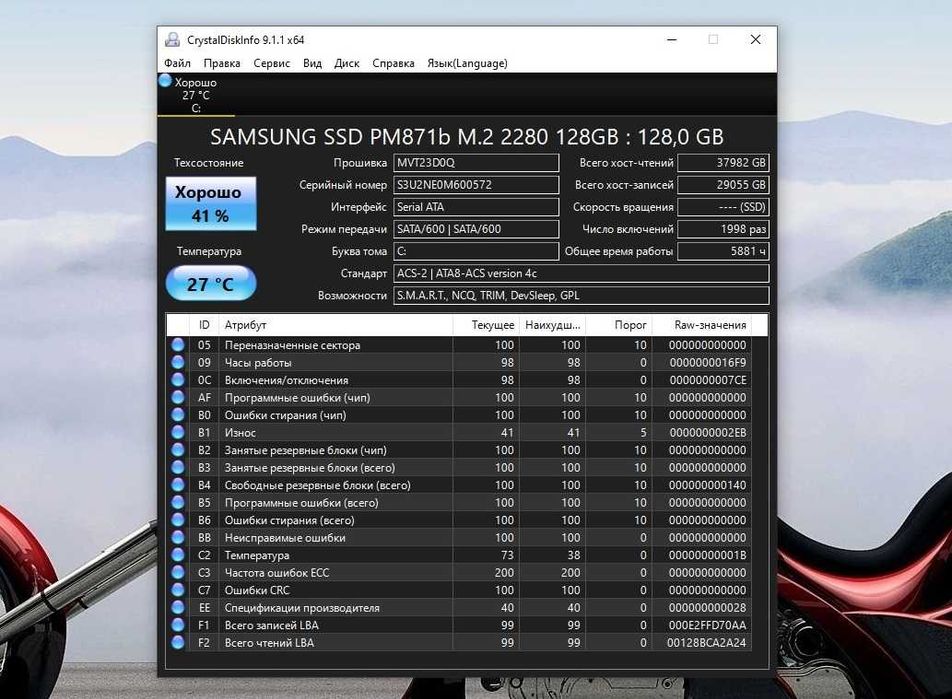Click the Порог column header
952x699 pixels.
tap(618, 325)
